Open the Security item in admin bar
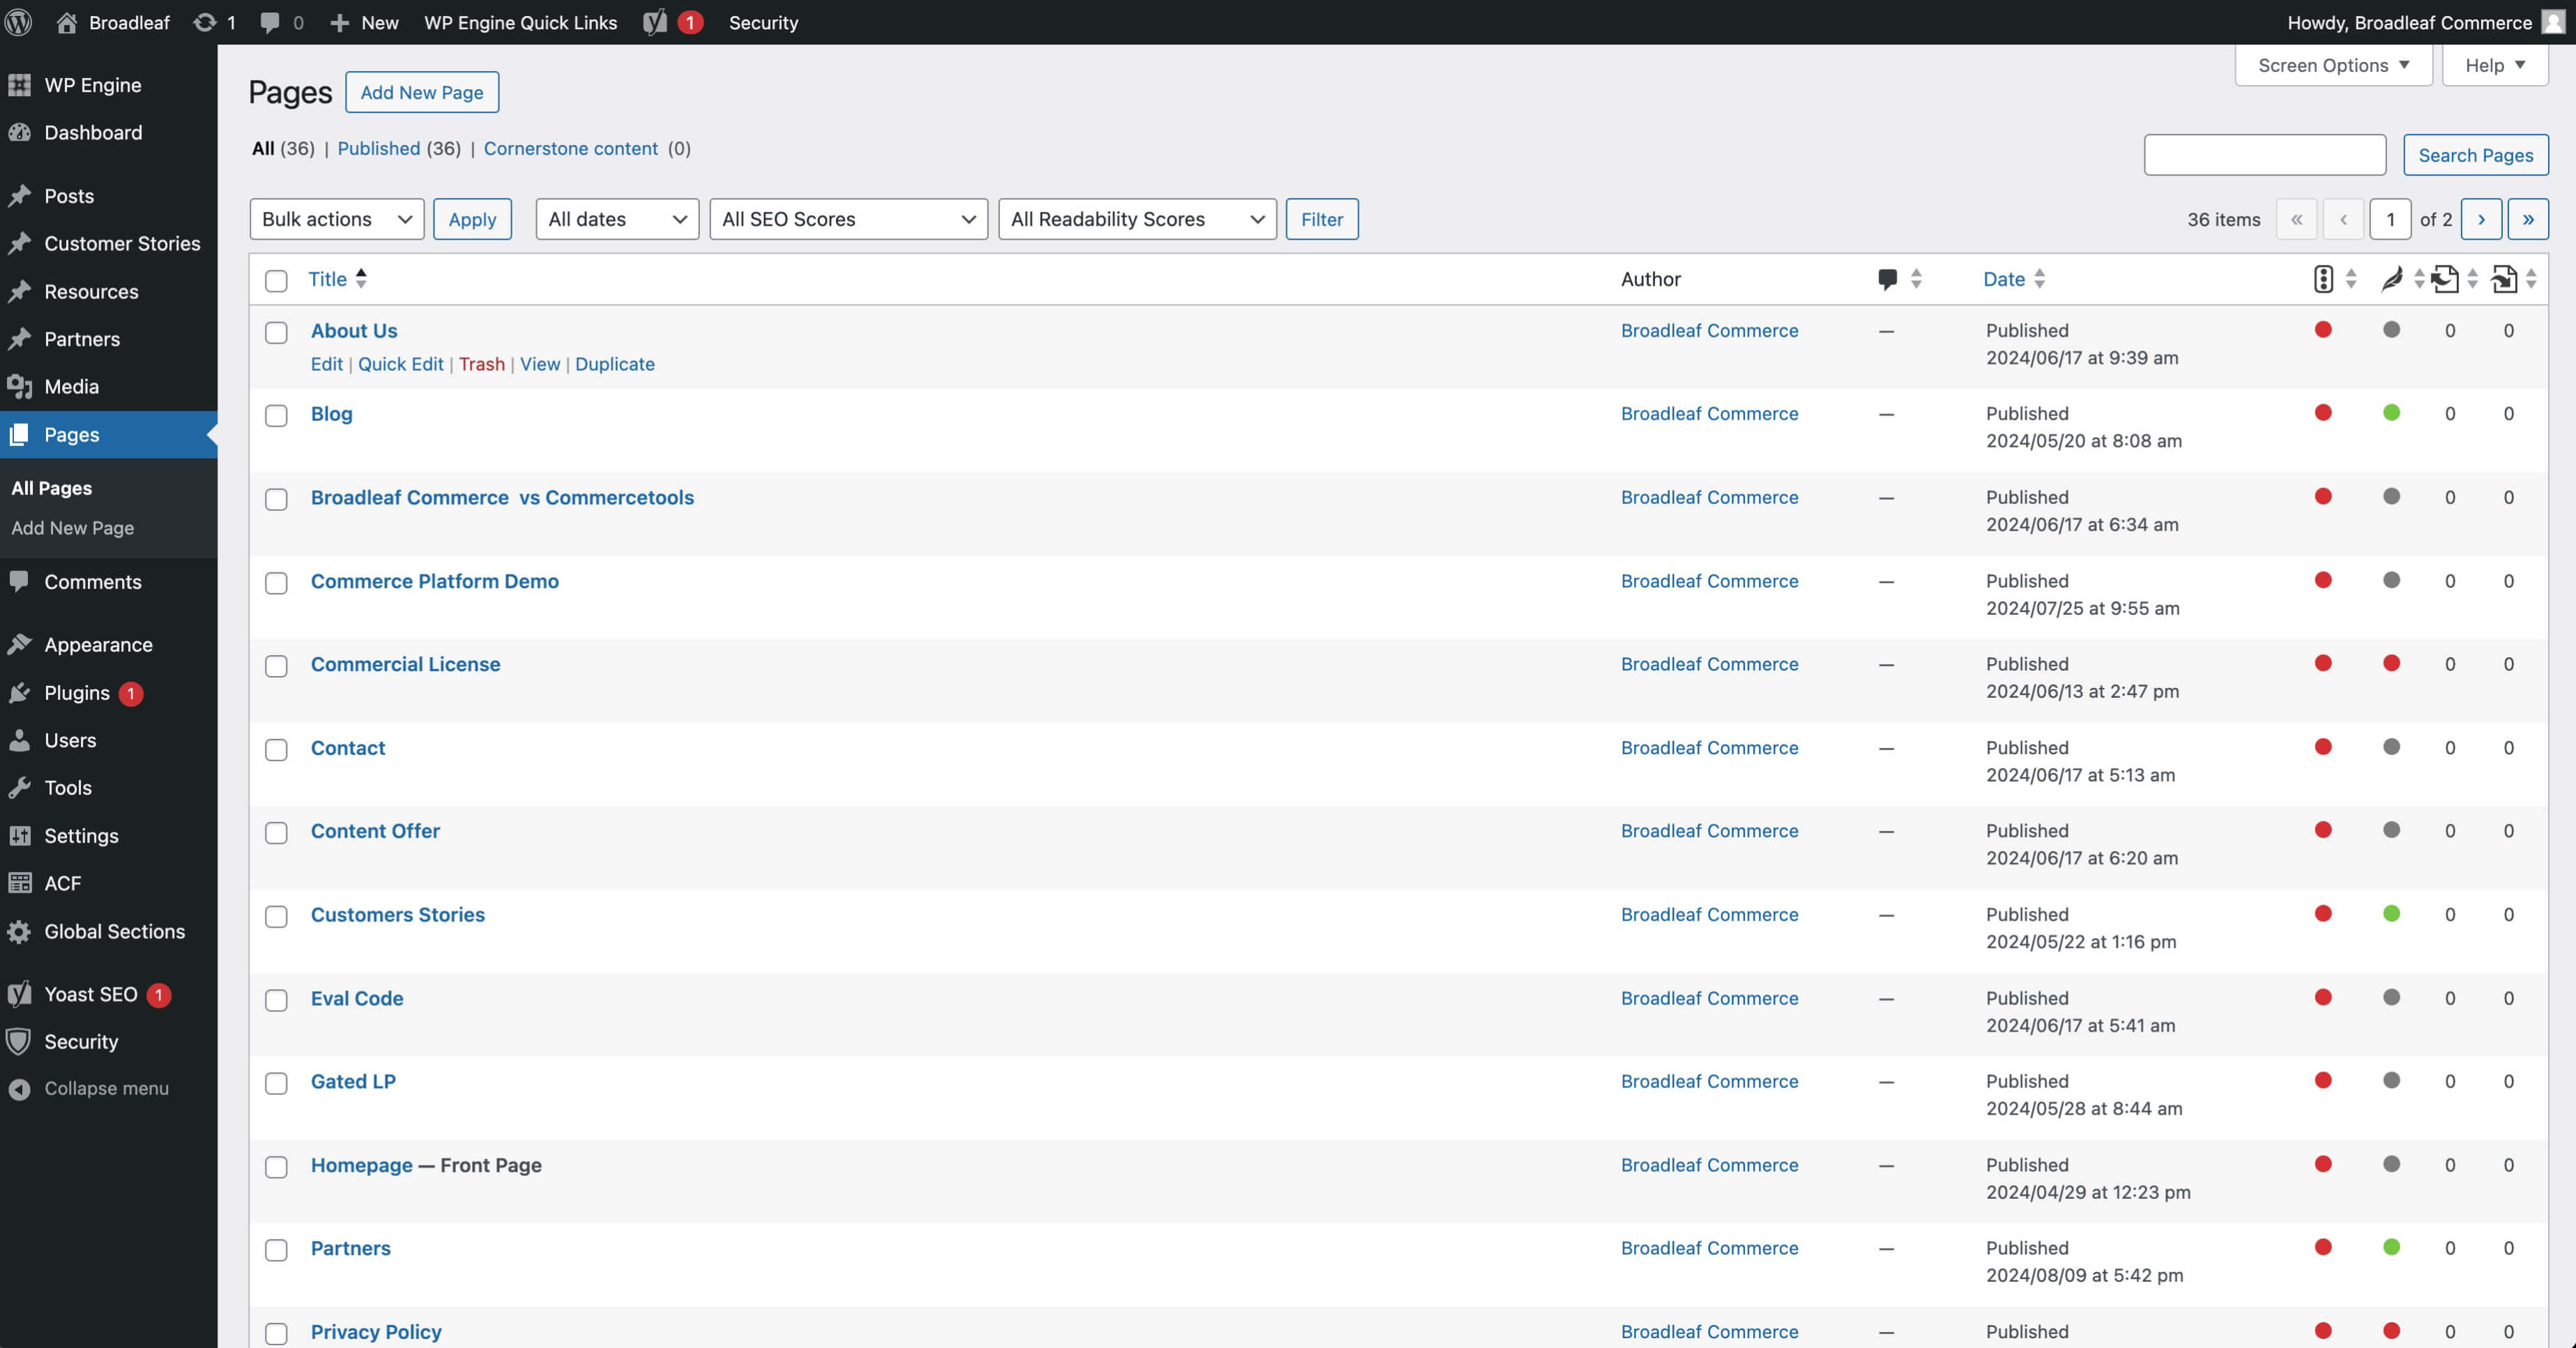Image resolution: width=2576 pixels, height=1348 pixels. tap(763, 22)
